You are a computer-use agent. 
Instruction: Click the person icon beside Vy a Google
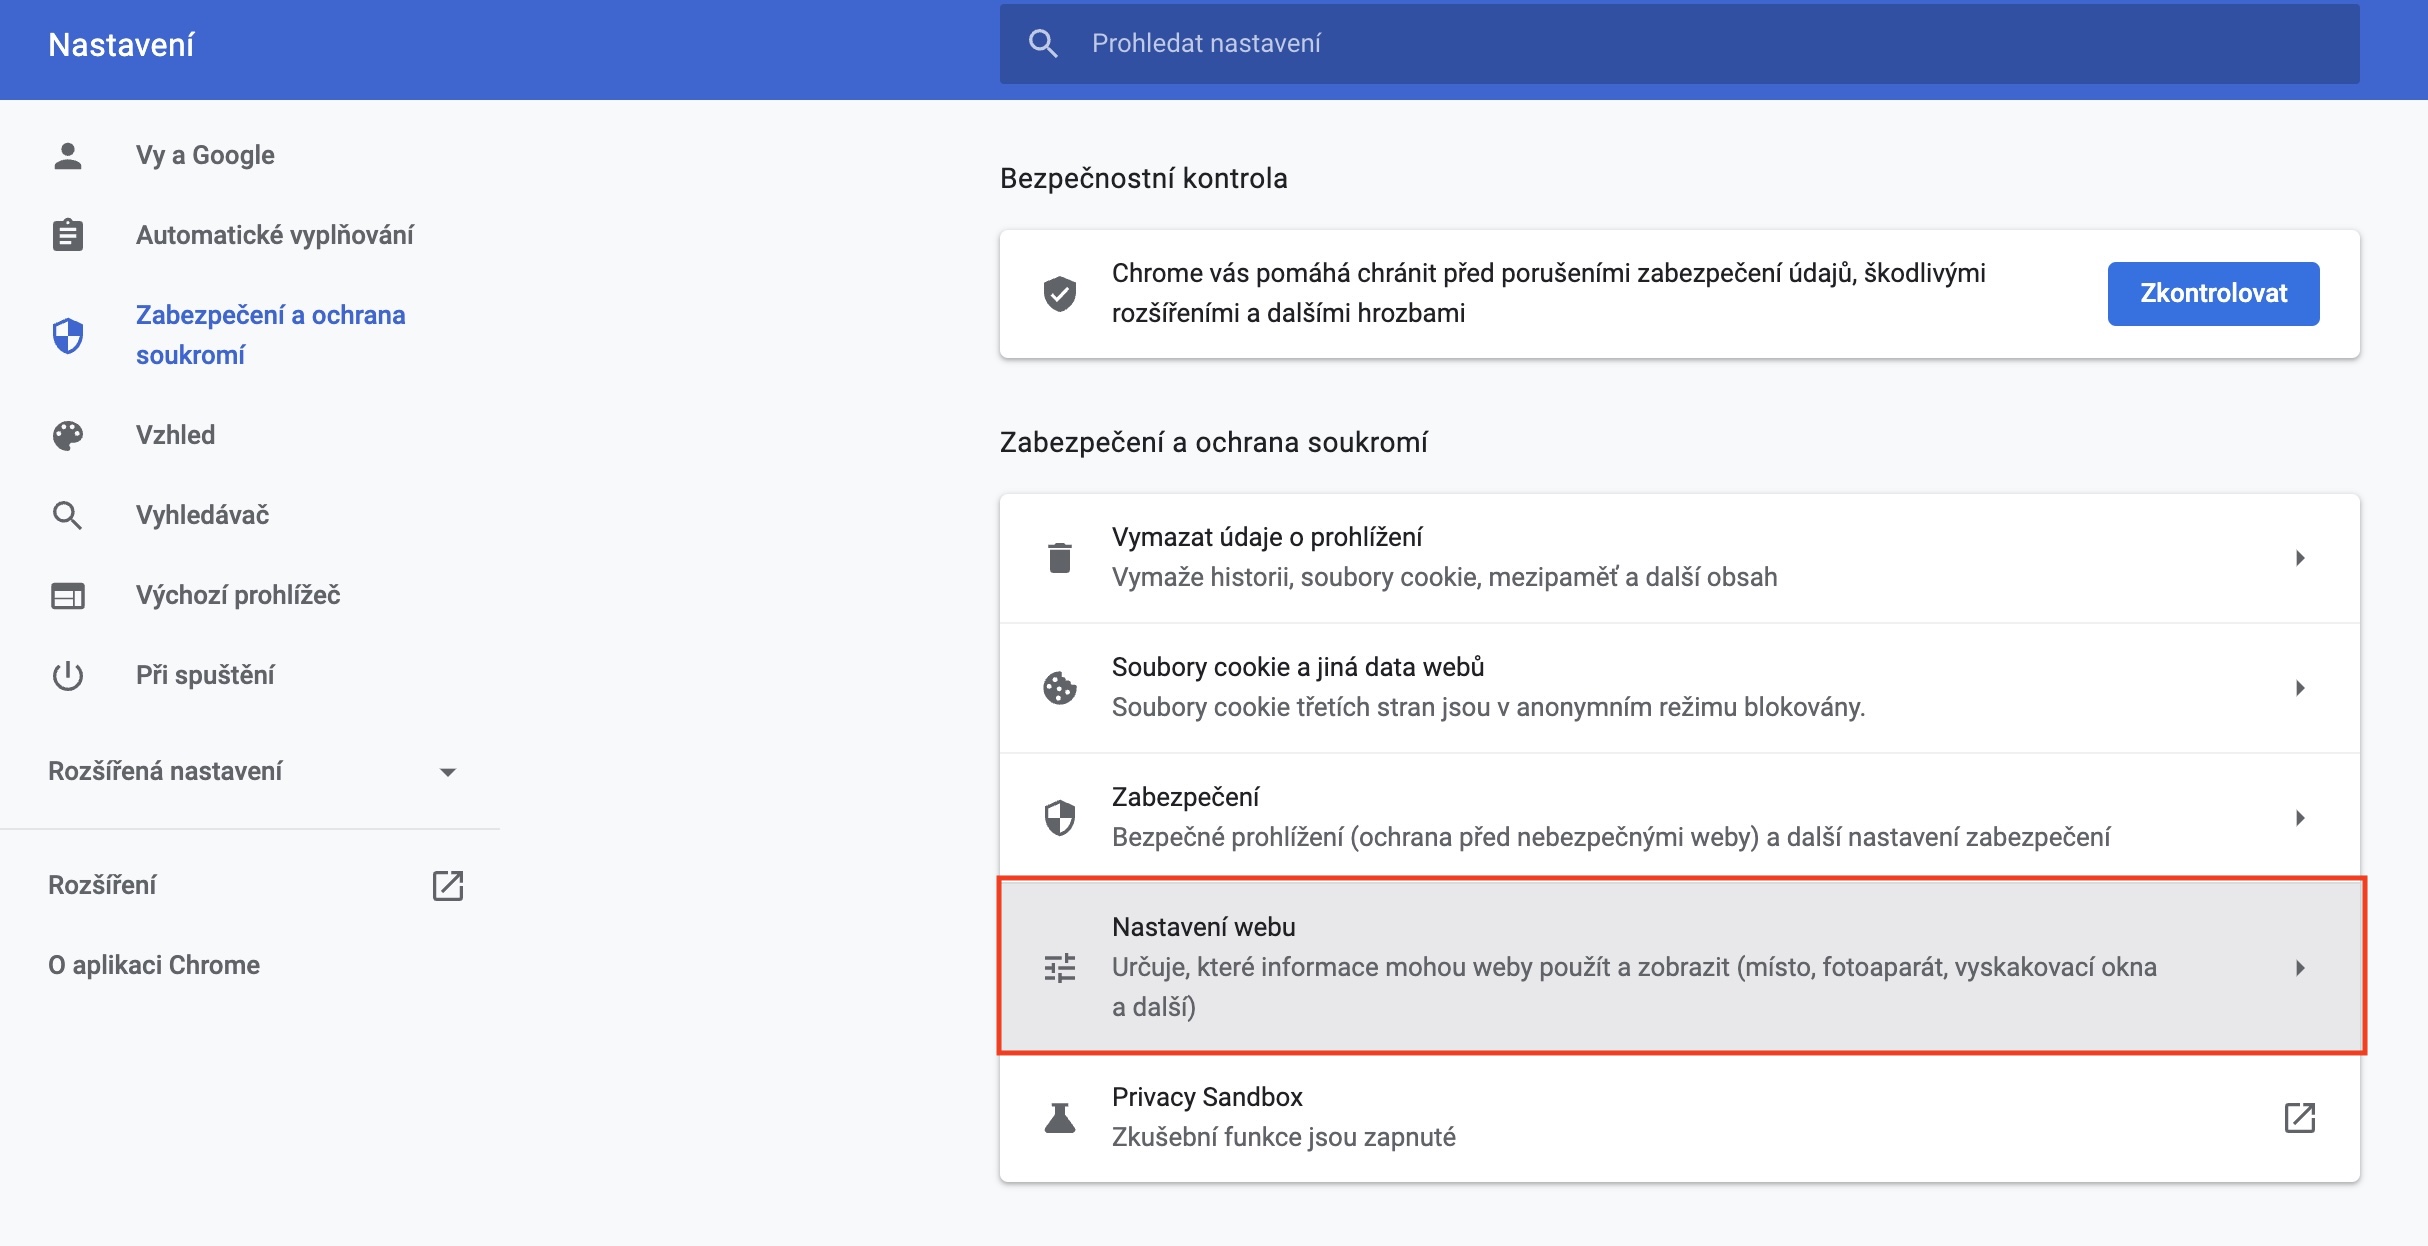tap(67, 156)
